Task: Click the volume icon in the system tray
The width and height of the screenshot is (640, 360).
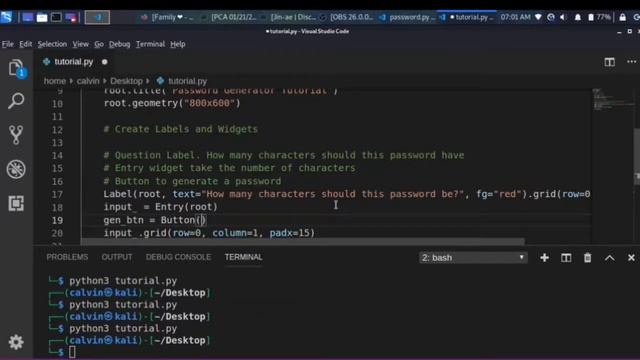Action: point(564,17)
